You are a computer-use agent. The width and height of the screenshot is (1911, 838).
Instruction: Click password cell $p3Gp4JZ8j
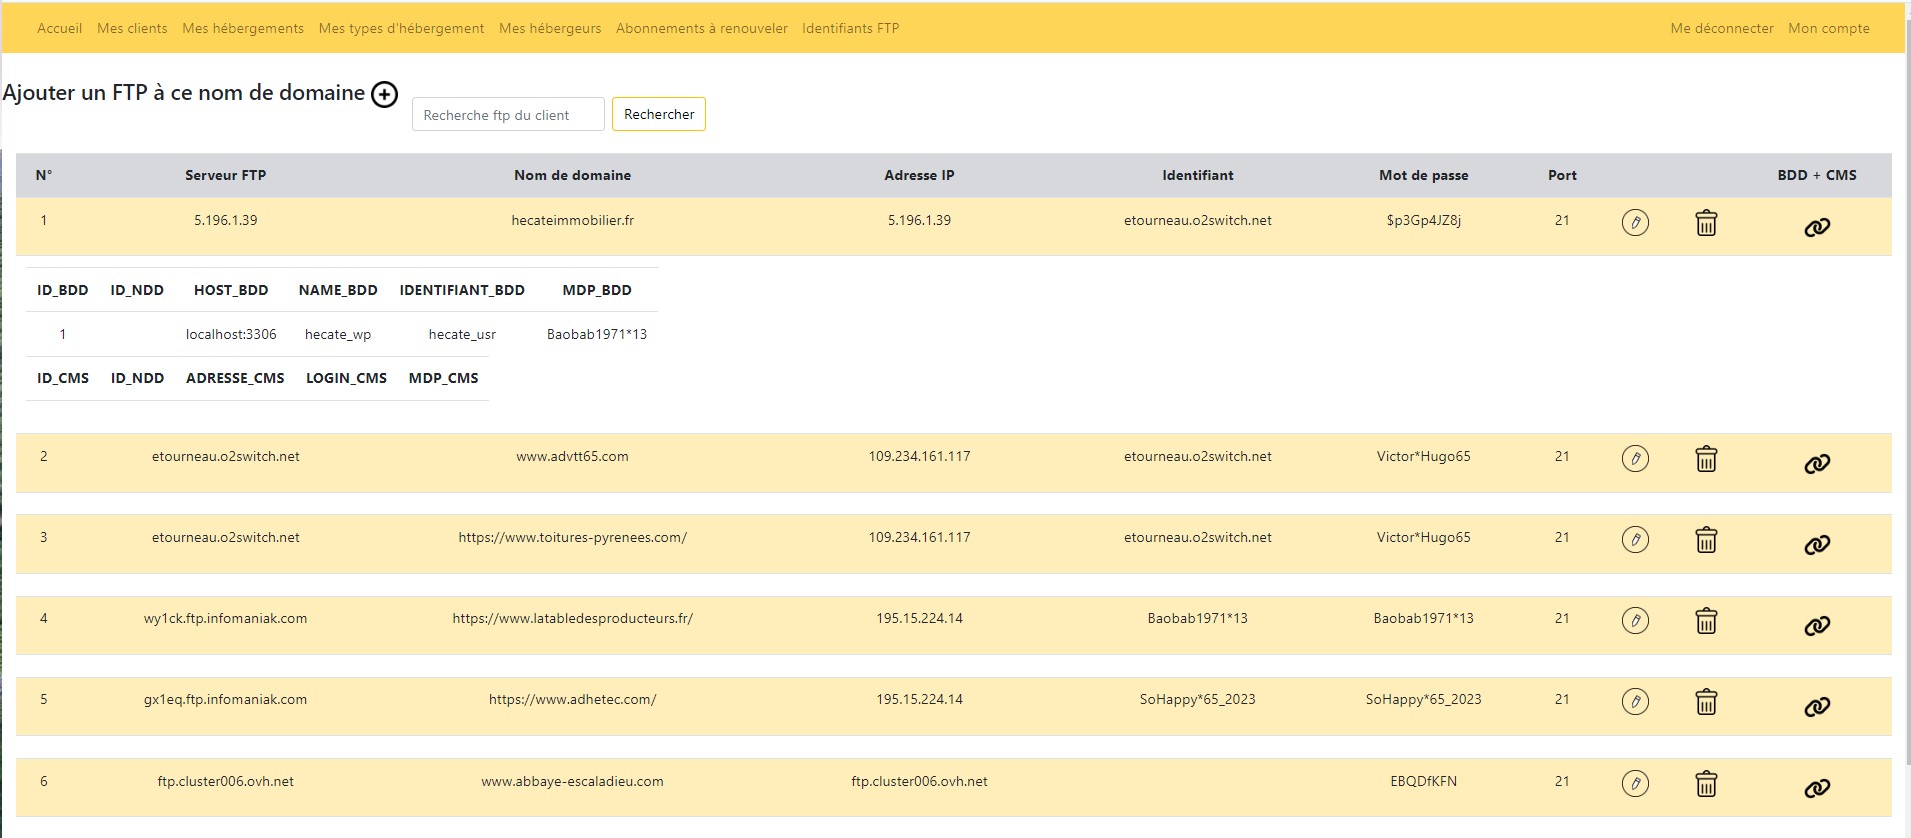[1423, 220]
